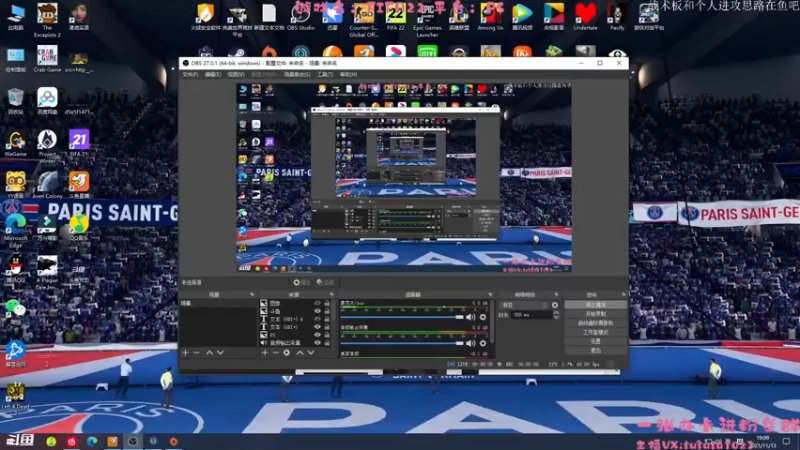Viewport: 800px width, 450px height.
Task: Open Recycle Bin desktop icon
Action: pyautogui.click(x=15, y=101)
